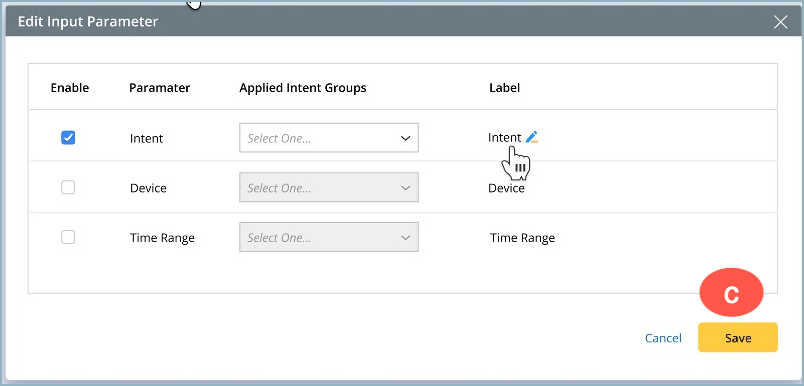Click the Paramater column header
The width and height of the screenshot is (804, 386).
159,88
